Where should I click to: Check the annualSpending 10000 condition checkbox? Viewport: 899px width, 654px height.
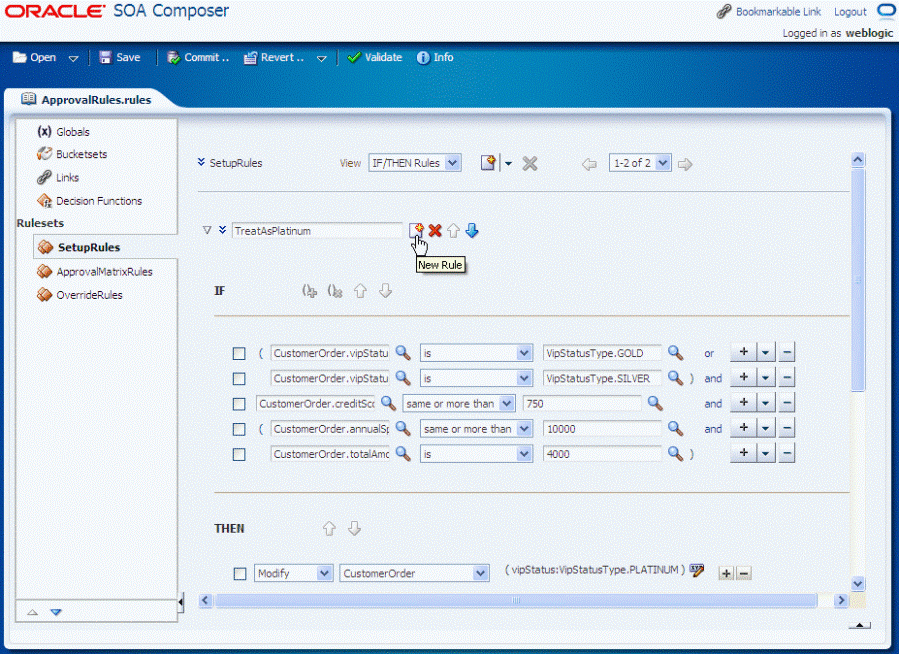(x=239, y=429)
